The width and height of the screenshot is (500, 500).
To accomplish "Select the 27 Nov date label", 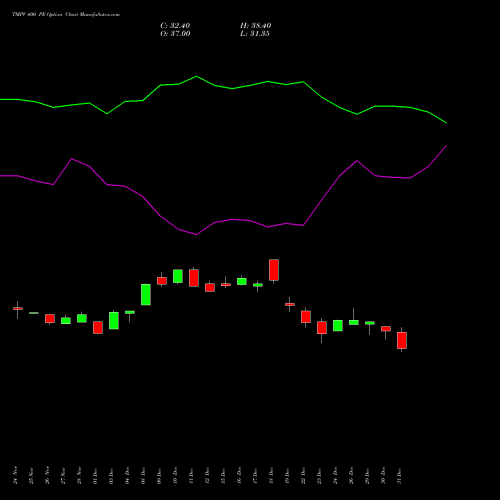I will coord(63,475).
